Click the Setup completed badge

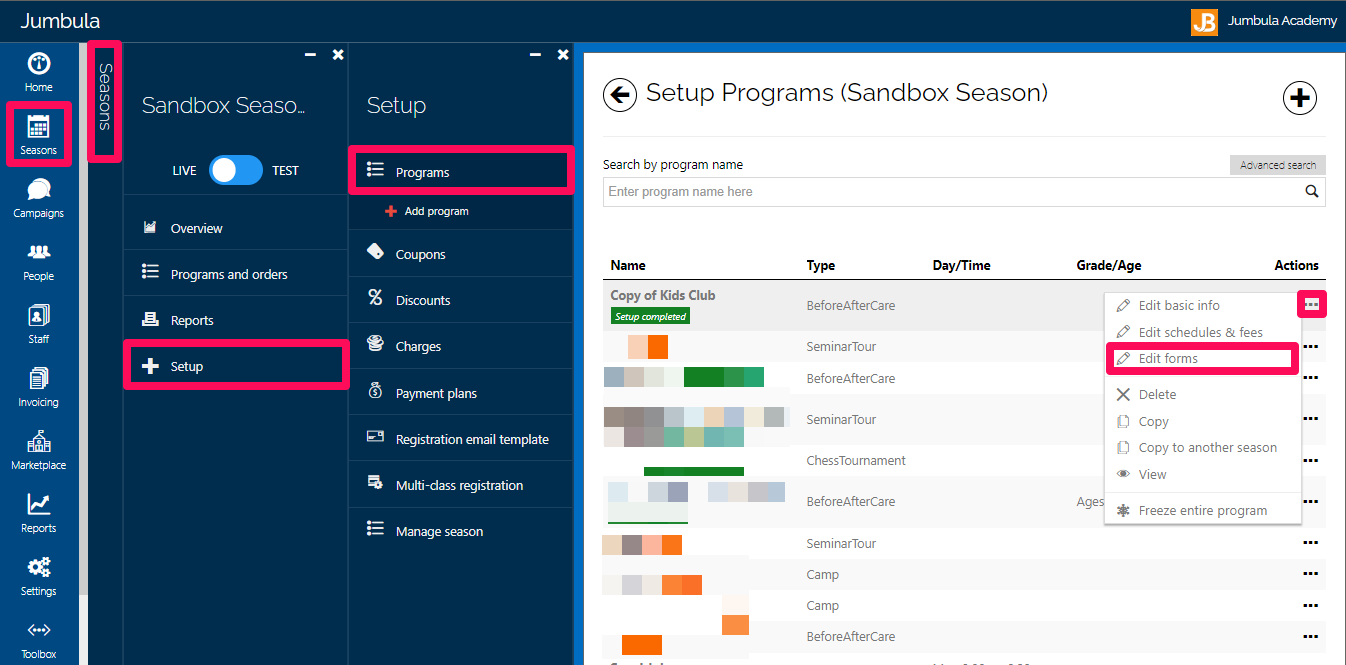[650, 316]
